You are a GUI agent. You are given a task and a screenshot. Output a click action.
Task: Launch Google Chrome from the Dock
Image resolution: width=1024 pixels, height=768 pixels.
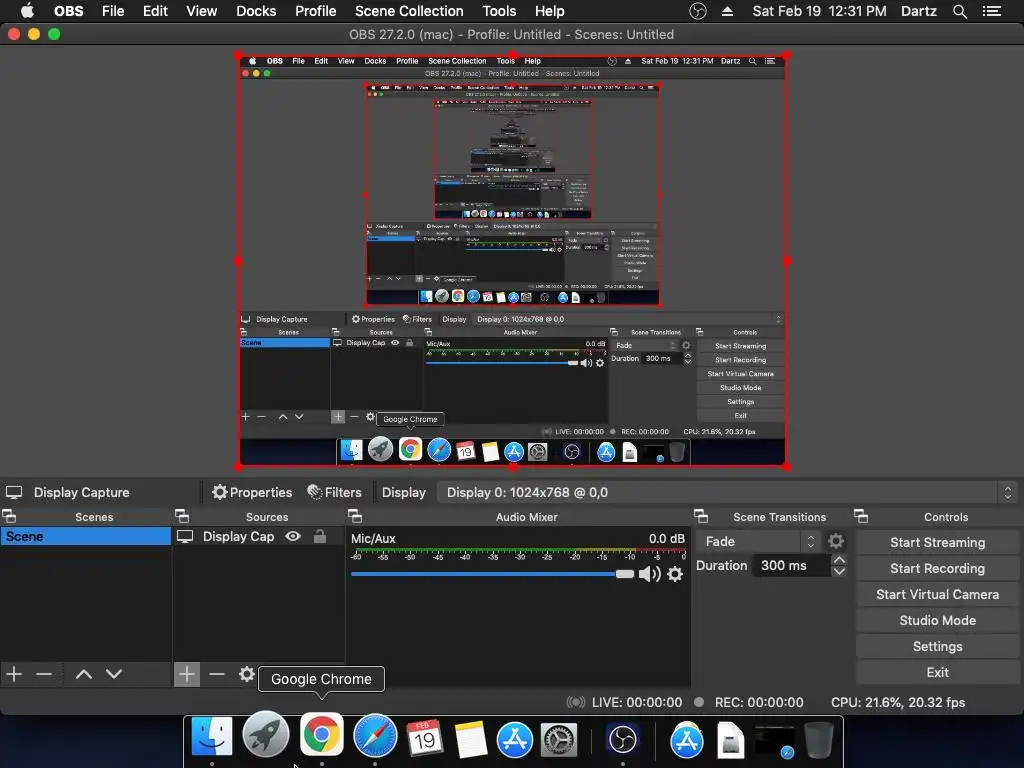click(321, 735)
